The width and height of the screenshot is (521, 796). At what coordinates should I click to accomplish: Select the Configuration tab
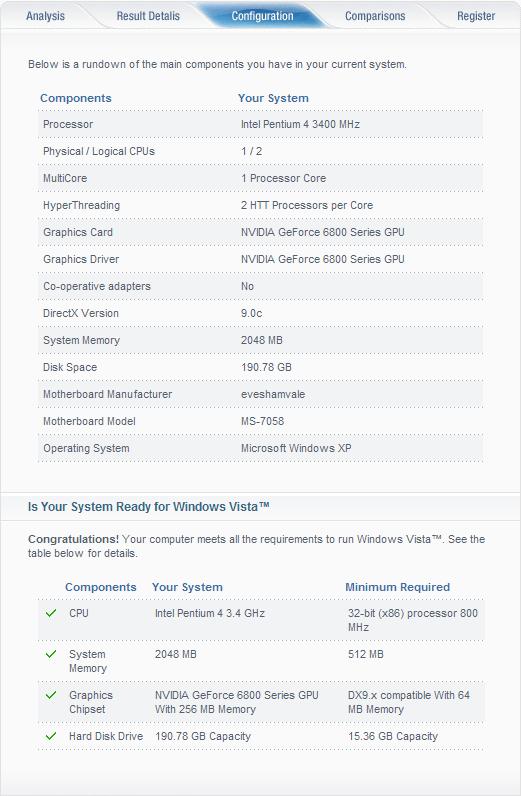[263, 16]
